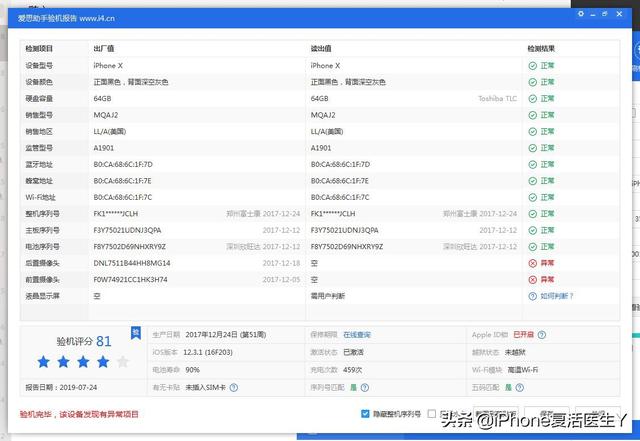This screenshot has width=640, height=441.
Task: Click the red 异常 icon for 后置摄像头
Action: 532,263
